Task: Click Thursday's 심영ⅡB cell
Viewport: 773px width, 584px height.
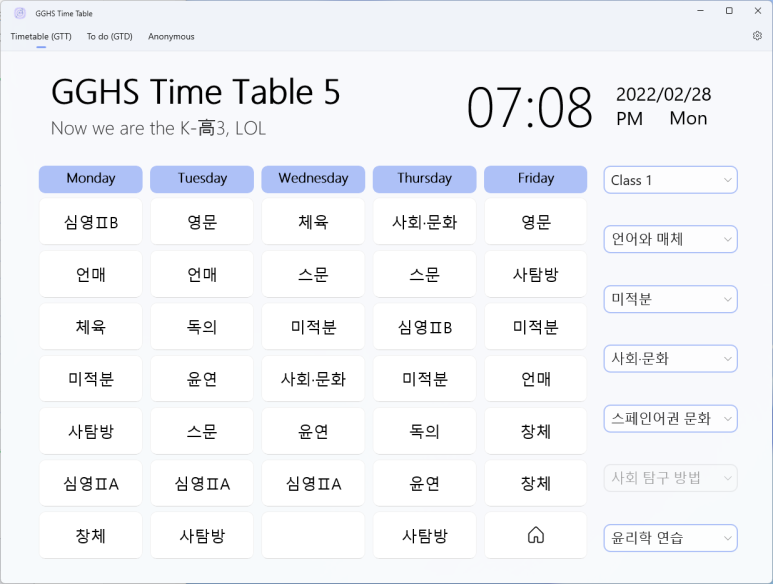Action: pyautogui.click(x=424, y=326)
